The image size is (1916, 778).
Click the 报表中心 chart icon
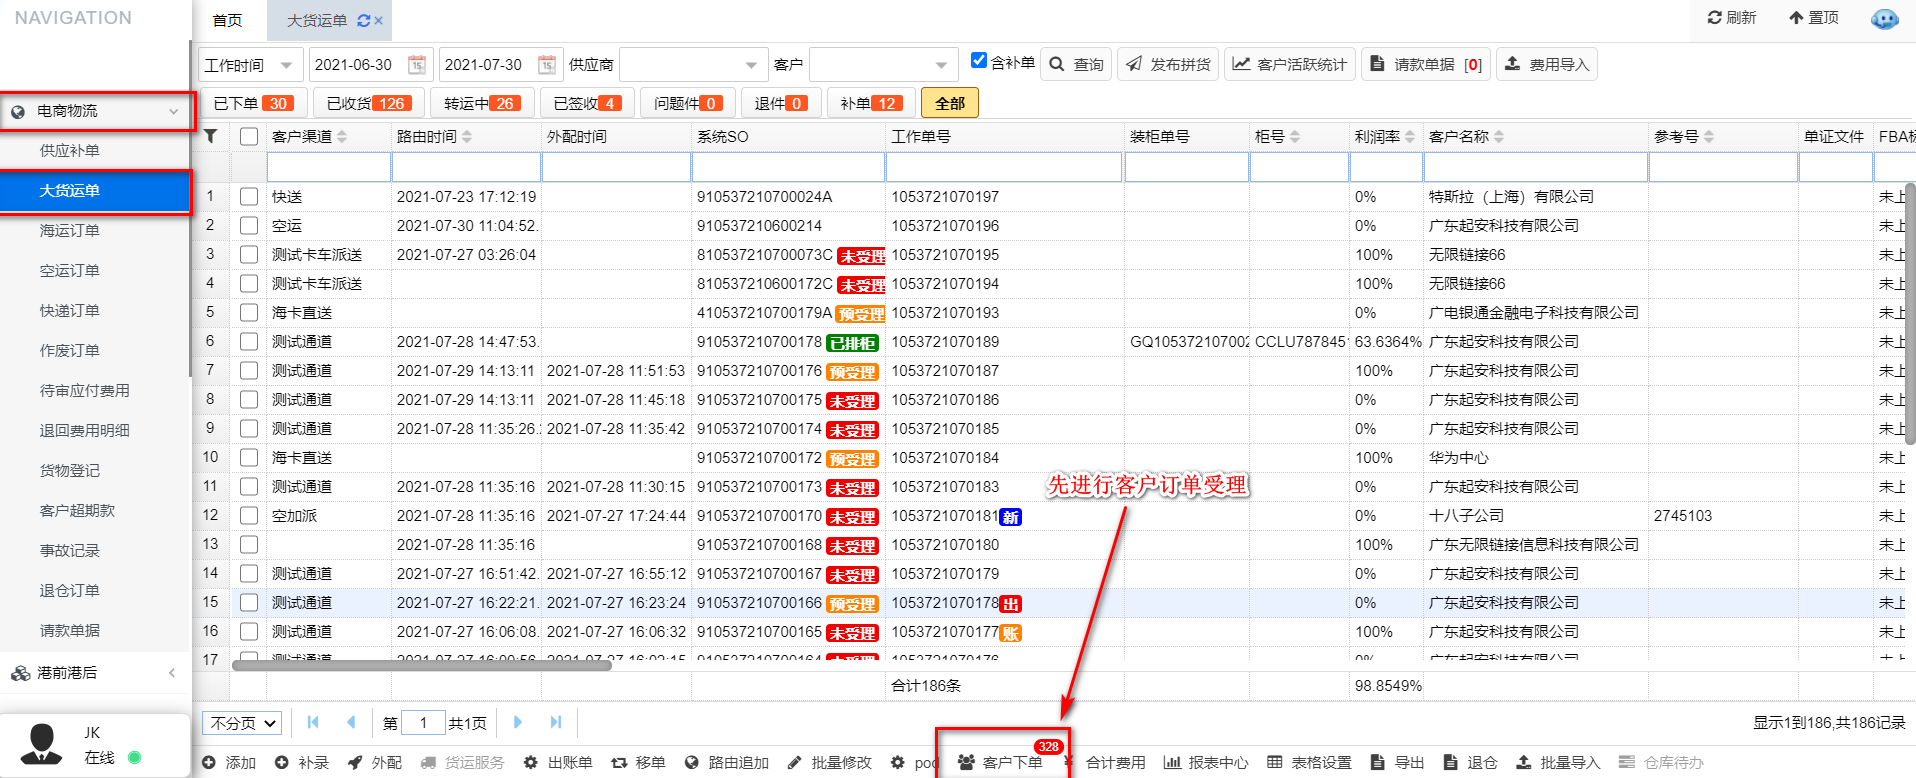pyautogui.click(x=1172, y=762)
